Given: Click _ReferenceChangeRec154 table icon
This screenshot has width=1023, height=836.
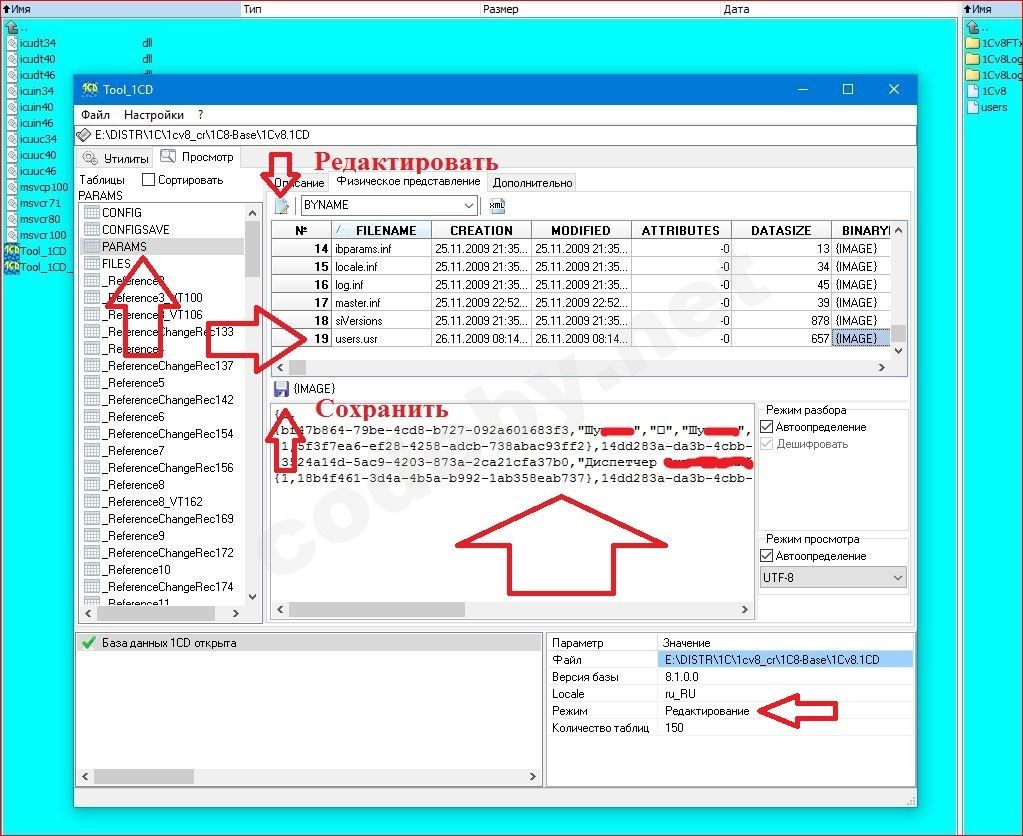Looking at the screenshot, I should [91, 433].
